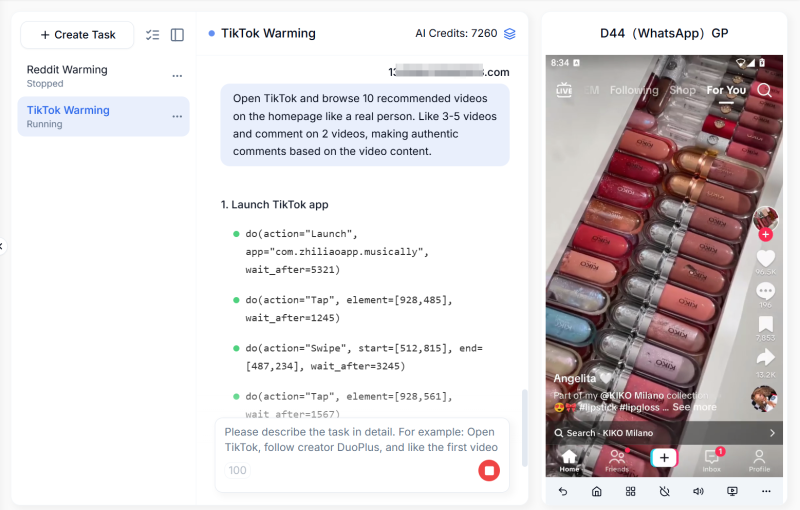
Task: Bookmark the video with favorites icon
Action: click(x=765, y=324)
